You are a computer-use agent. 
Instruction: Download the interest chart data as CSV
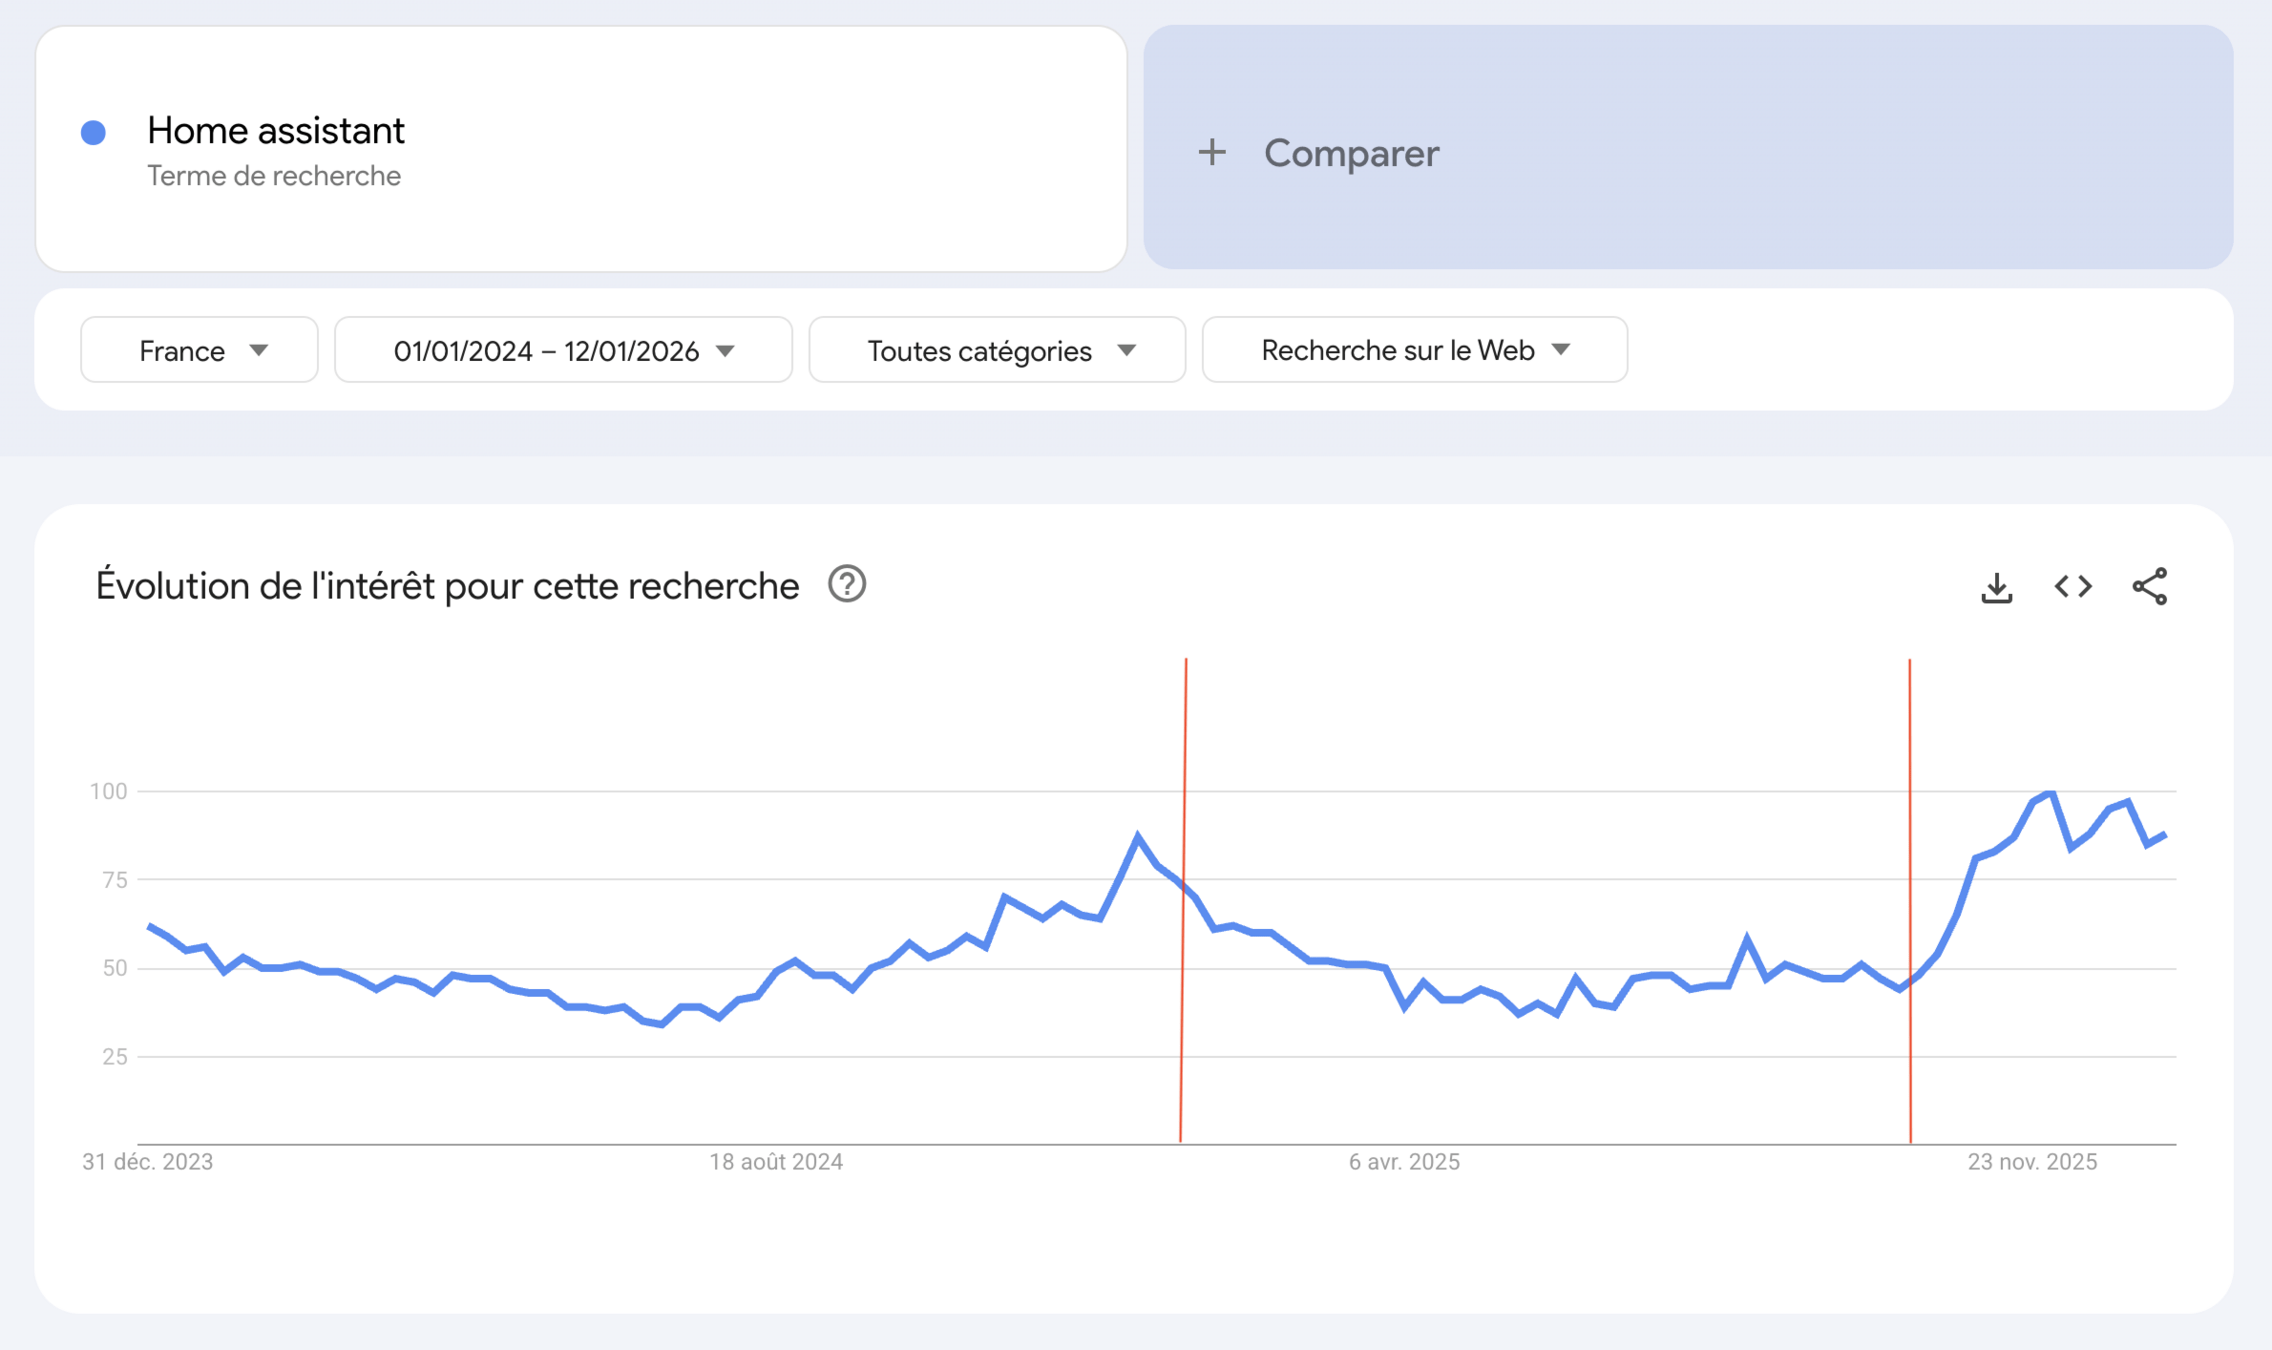1996,587
